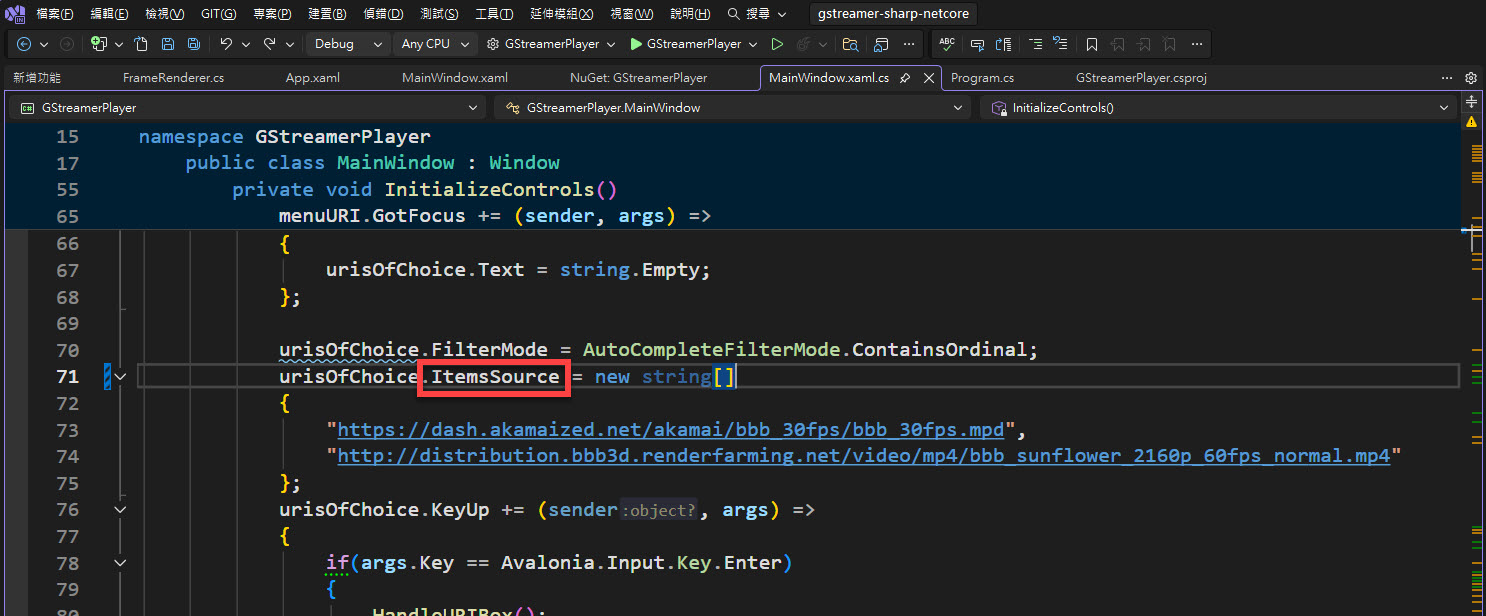Collapse the code block at line 71
This screenshot has height=616, width=1486.
tap(120, 377)
